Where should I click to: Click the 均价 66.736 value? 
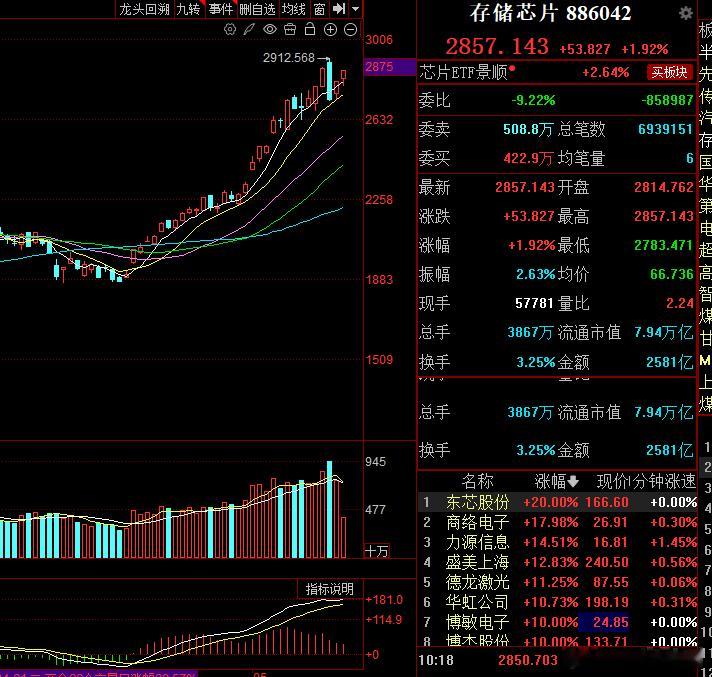click(672, 274)
